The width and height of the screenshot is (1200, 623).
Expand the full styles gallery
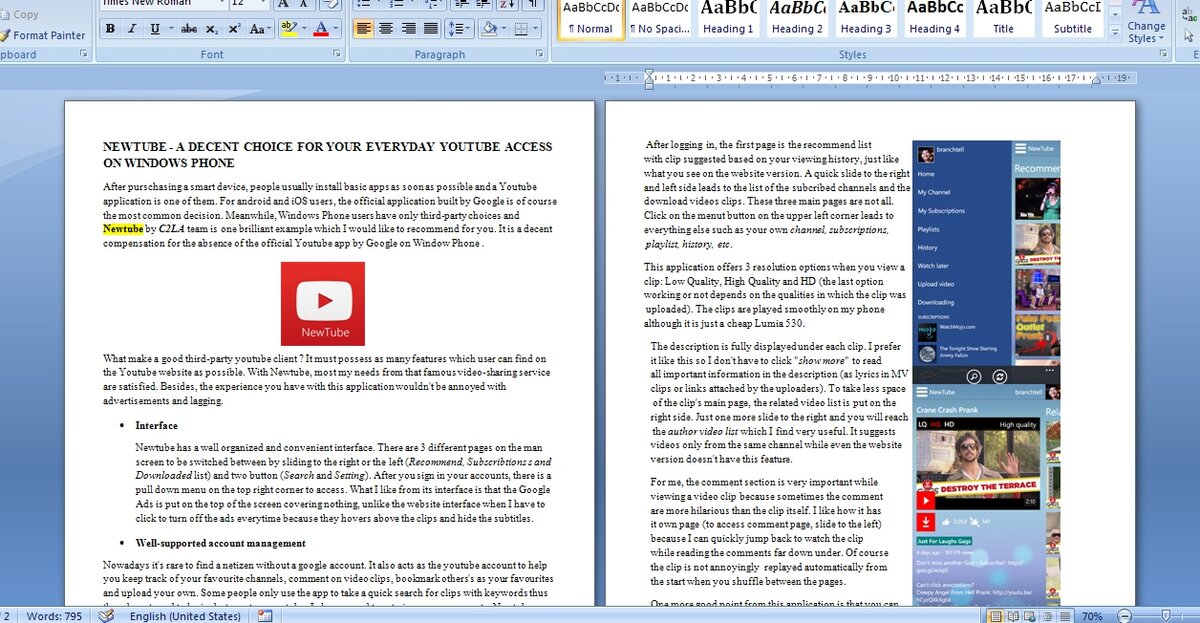coord(1115,35)
